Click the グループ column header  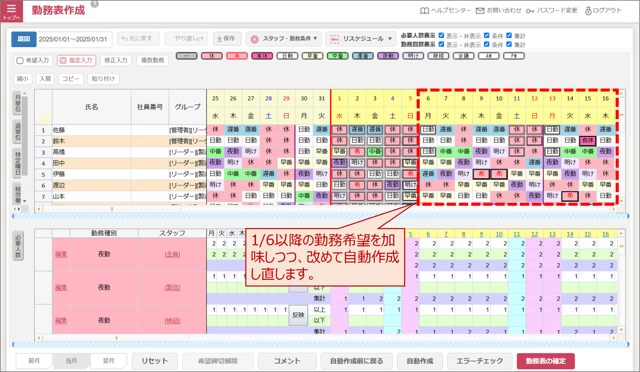pos(187,107)
